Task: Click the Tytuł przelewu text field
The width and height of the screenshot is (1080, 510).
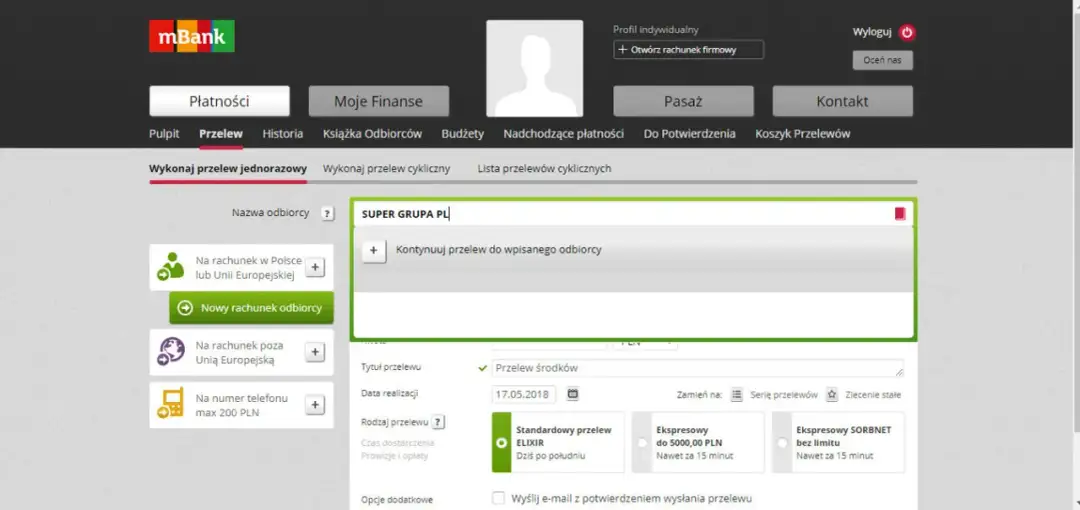Action: click(x=698, y=368)
